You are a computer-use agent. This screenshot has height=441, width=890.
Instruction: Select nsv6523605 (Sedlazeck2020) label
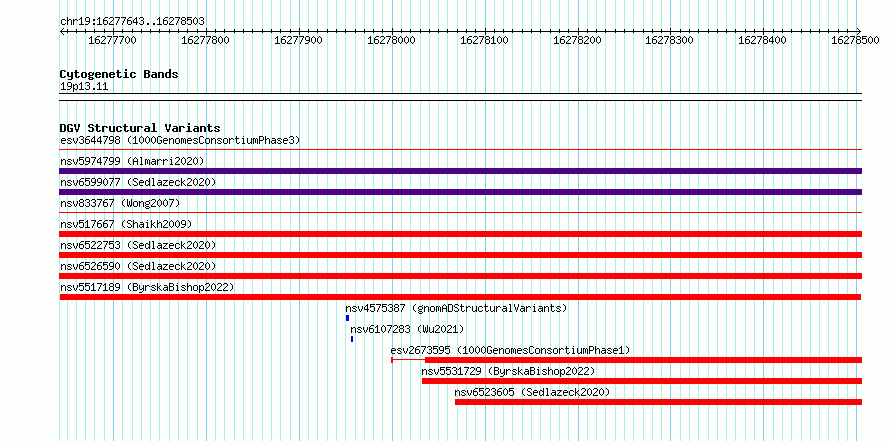pos(532,392)
